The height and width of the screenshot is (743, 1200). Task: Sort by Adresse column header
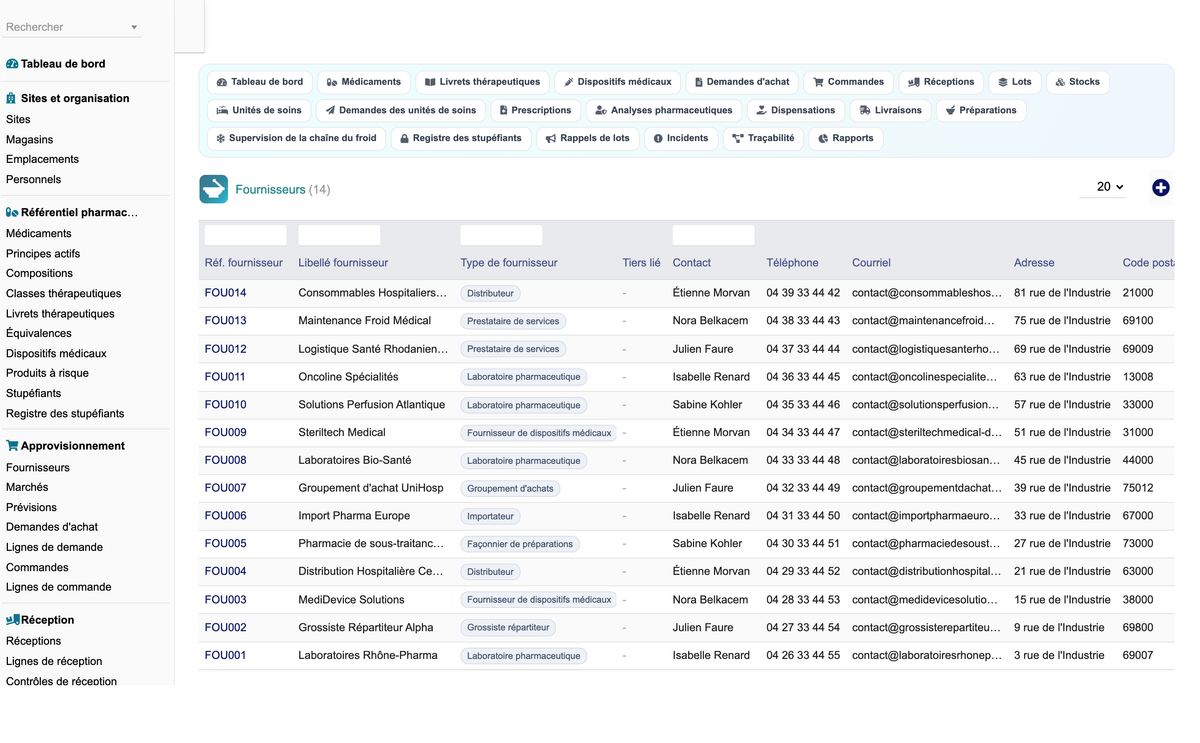(1034, 263)
